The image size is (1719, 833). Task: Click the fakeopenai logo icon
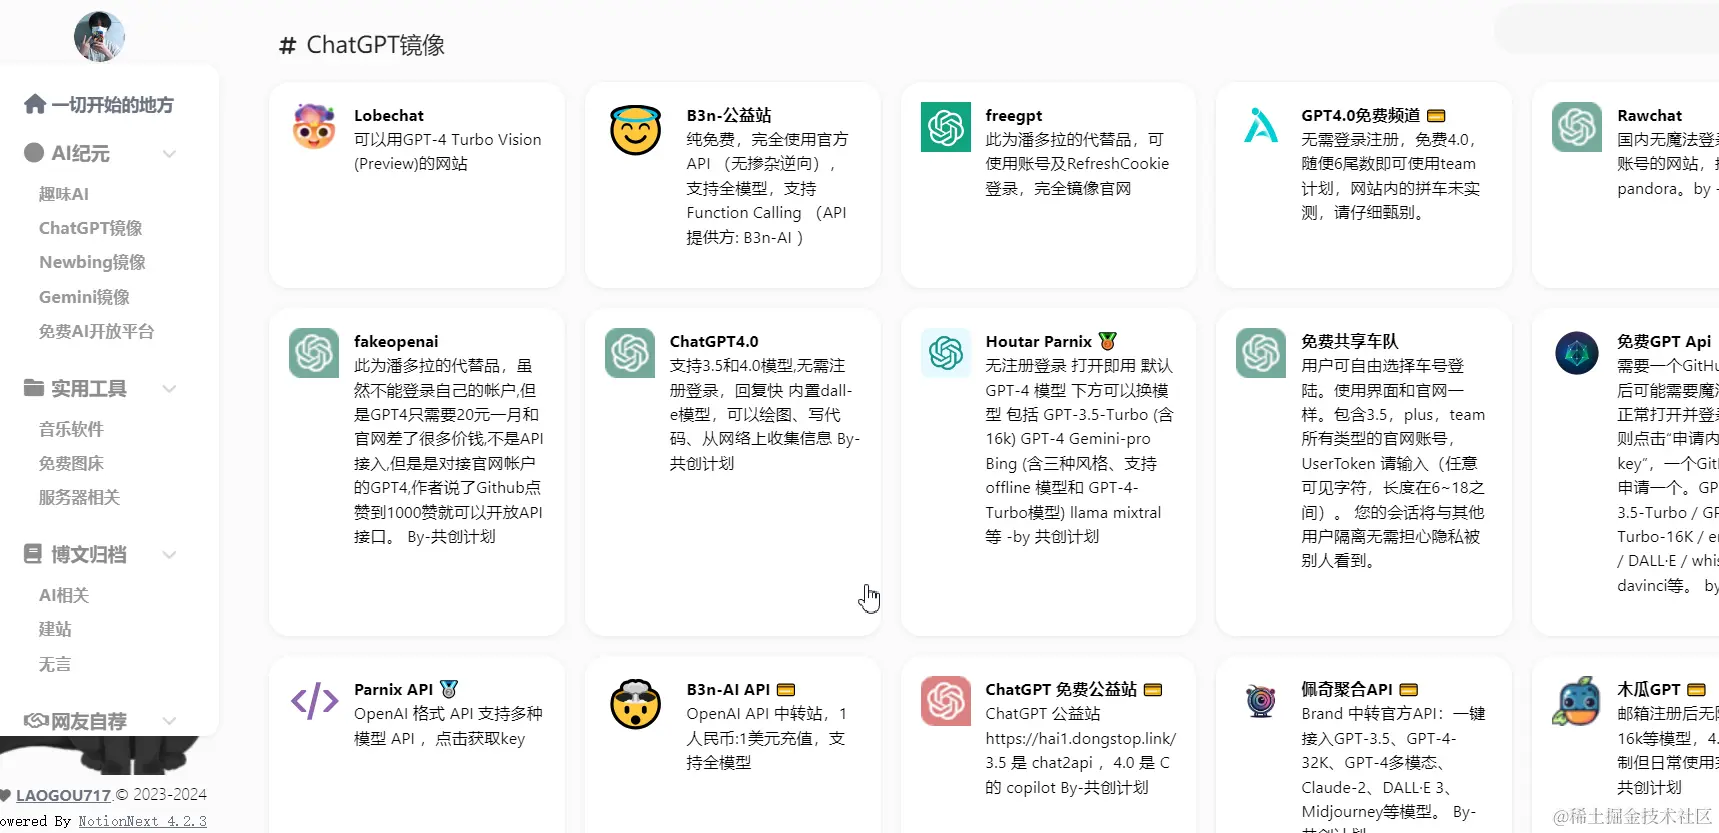coord(314,353)
